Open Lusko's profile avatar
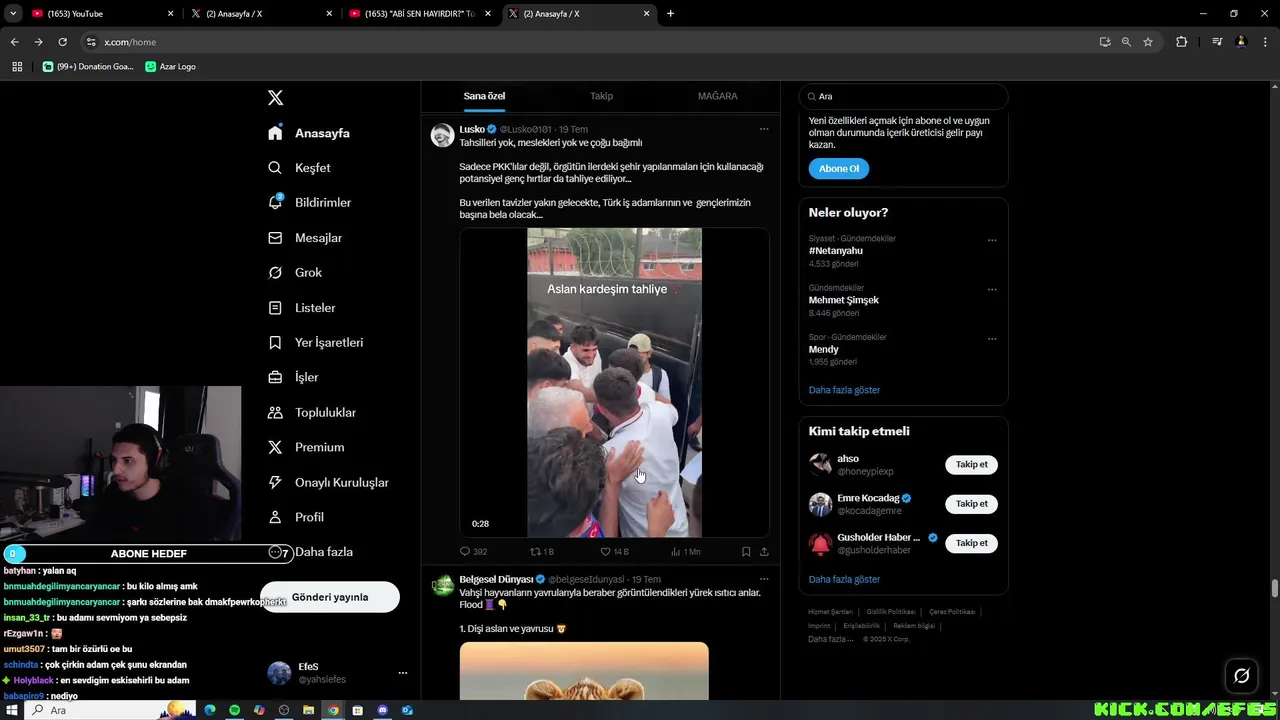The image size is (1280, 720). click(x=442, y=135)
